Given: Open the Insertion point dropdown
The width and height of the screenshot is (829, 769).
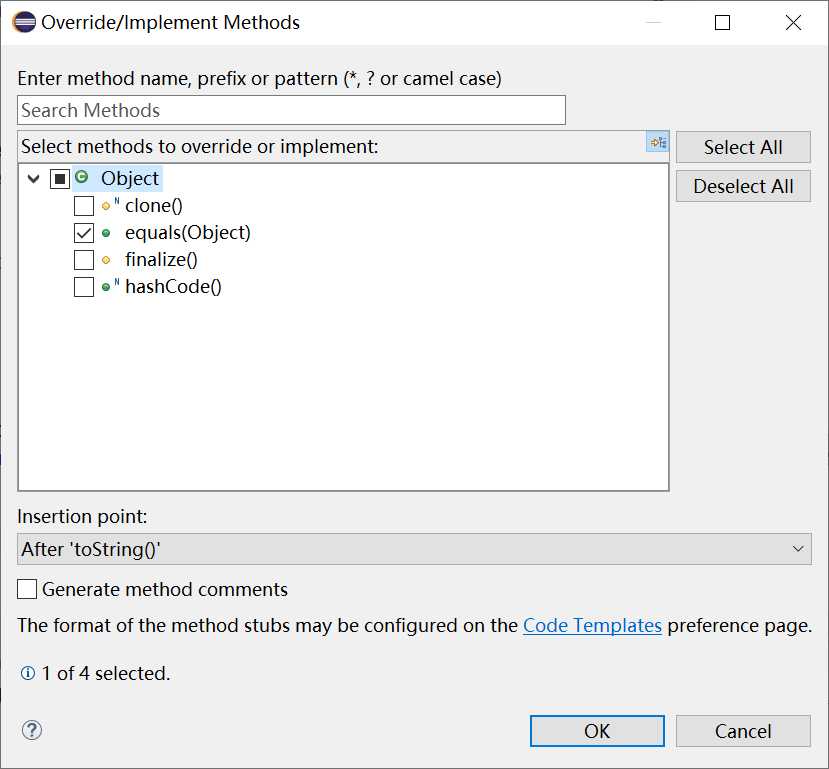Looking at the screenshot, I should point(414,549).
